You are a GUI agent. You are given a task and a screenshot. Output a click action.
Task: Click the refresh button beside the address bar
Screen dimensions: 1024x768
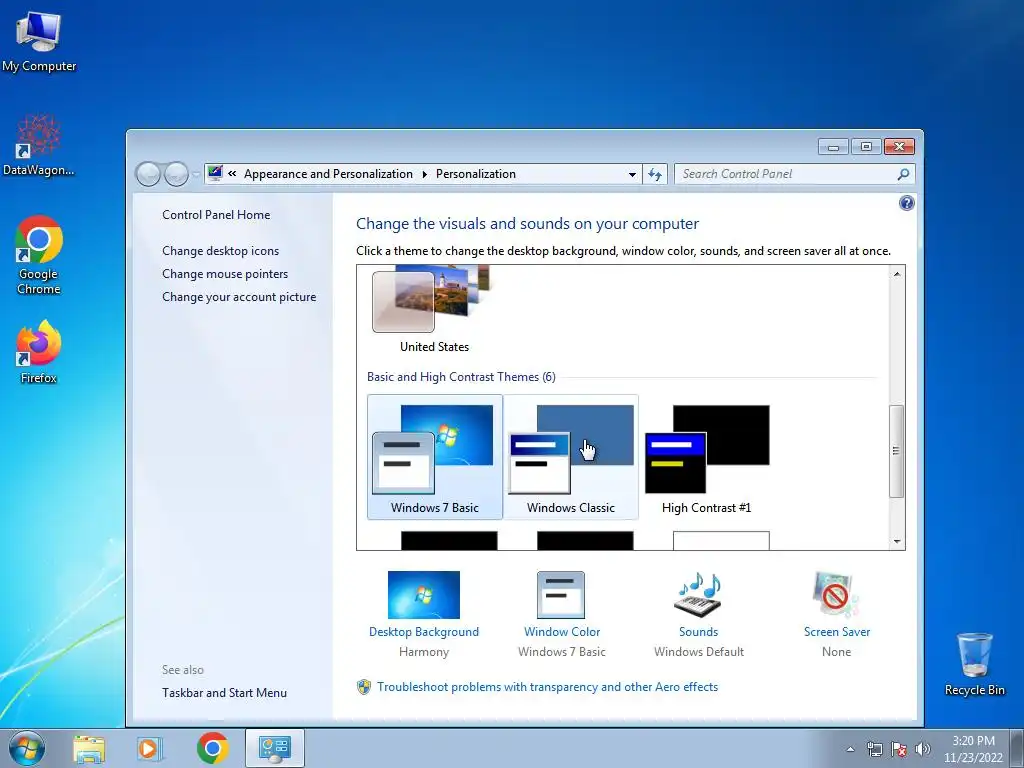655,174
